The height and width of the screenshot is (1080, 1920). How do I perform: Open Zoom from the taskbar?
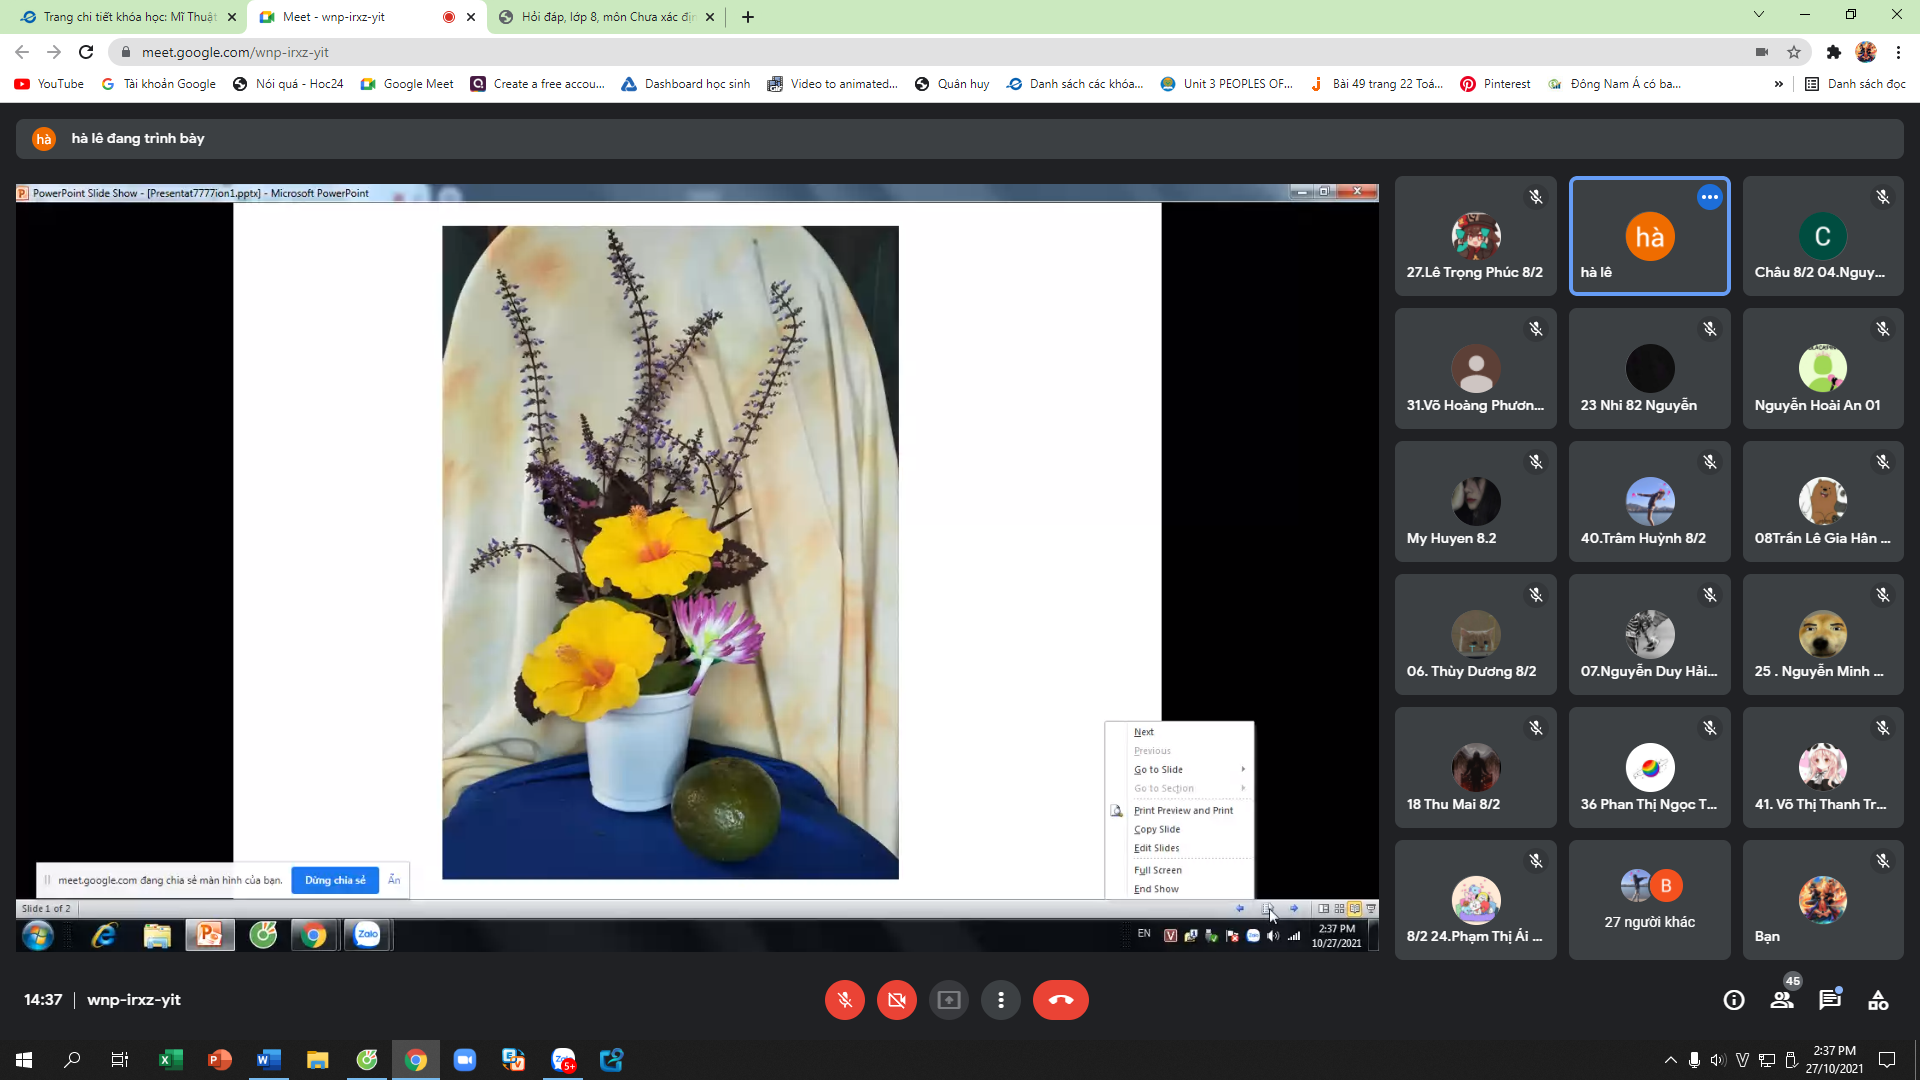(464, 1060)
